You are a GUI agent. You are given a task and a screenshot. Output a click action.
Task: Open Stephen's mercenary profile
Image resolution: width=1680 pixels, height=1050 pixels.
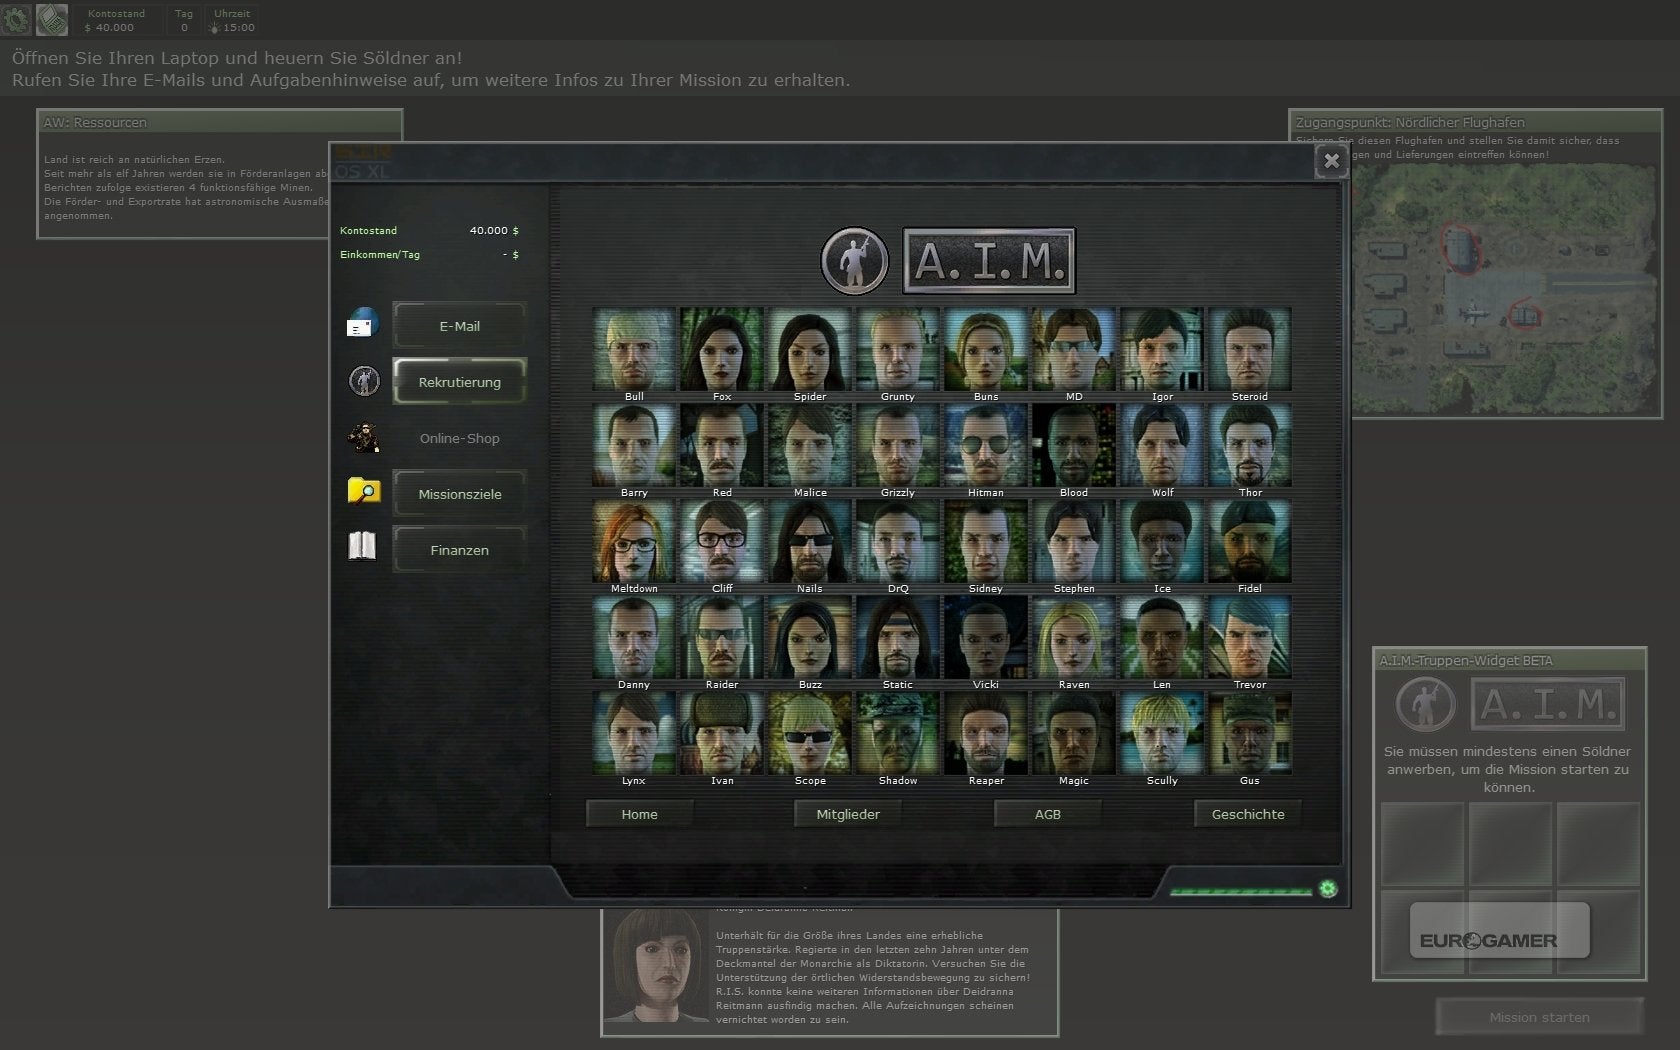click(1074, 541)
